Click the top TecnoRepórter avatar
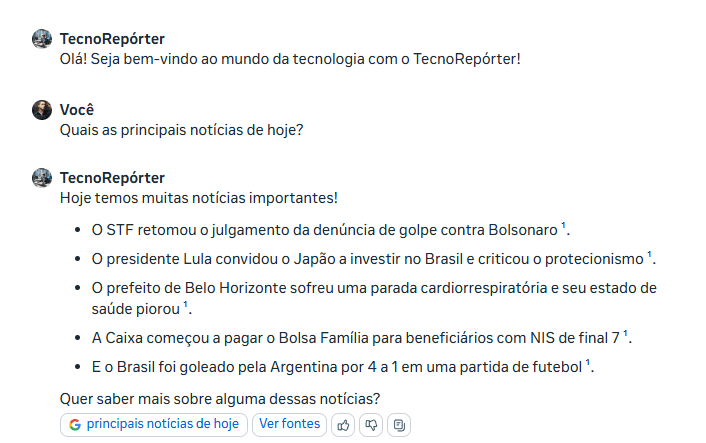The height and width of the screenshot is (443, 706). click(42, 39)
